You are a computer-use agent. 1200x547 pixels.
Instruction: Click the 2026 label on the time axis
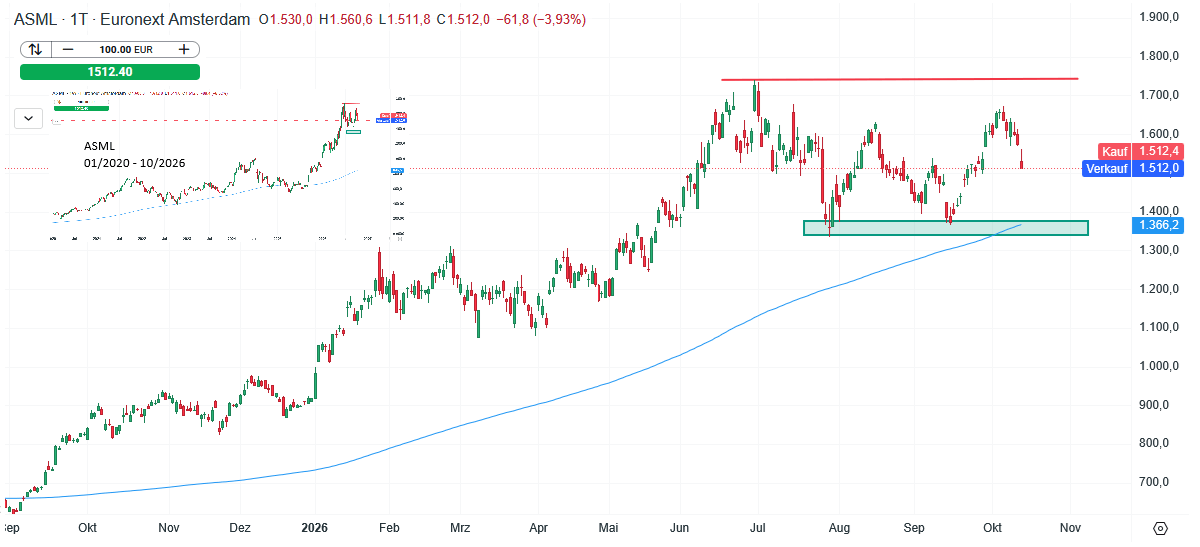coord(315,527)
